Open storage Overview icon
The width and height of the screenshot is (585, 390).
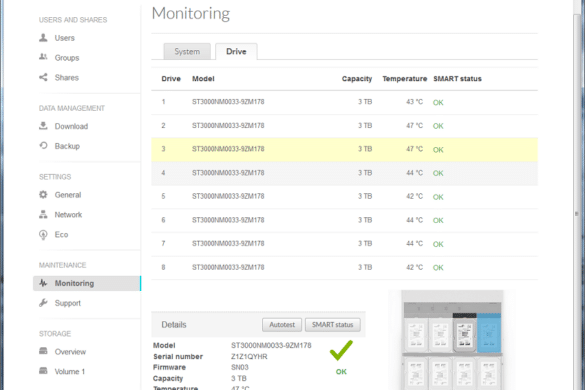pyautogui.click(x=43, y=351)
